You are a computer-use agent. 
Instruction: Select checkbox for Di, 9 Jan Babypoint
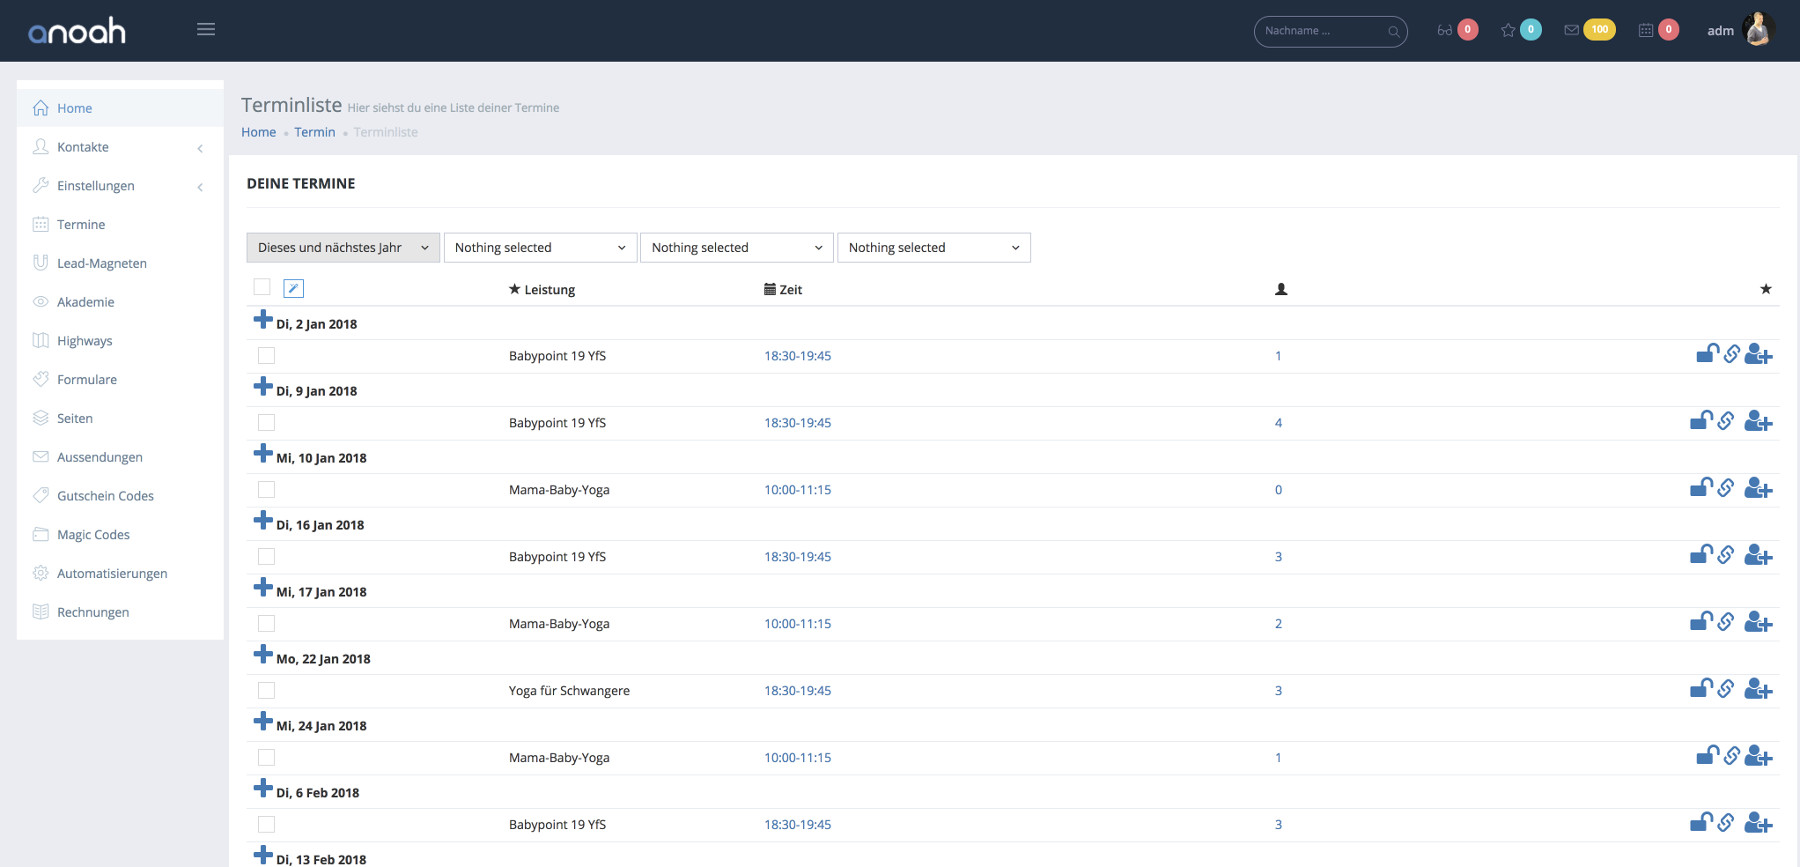266,422
